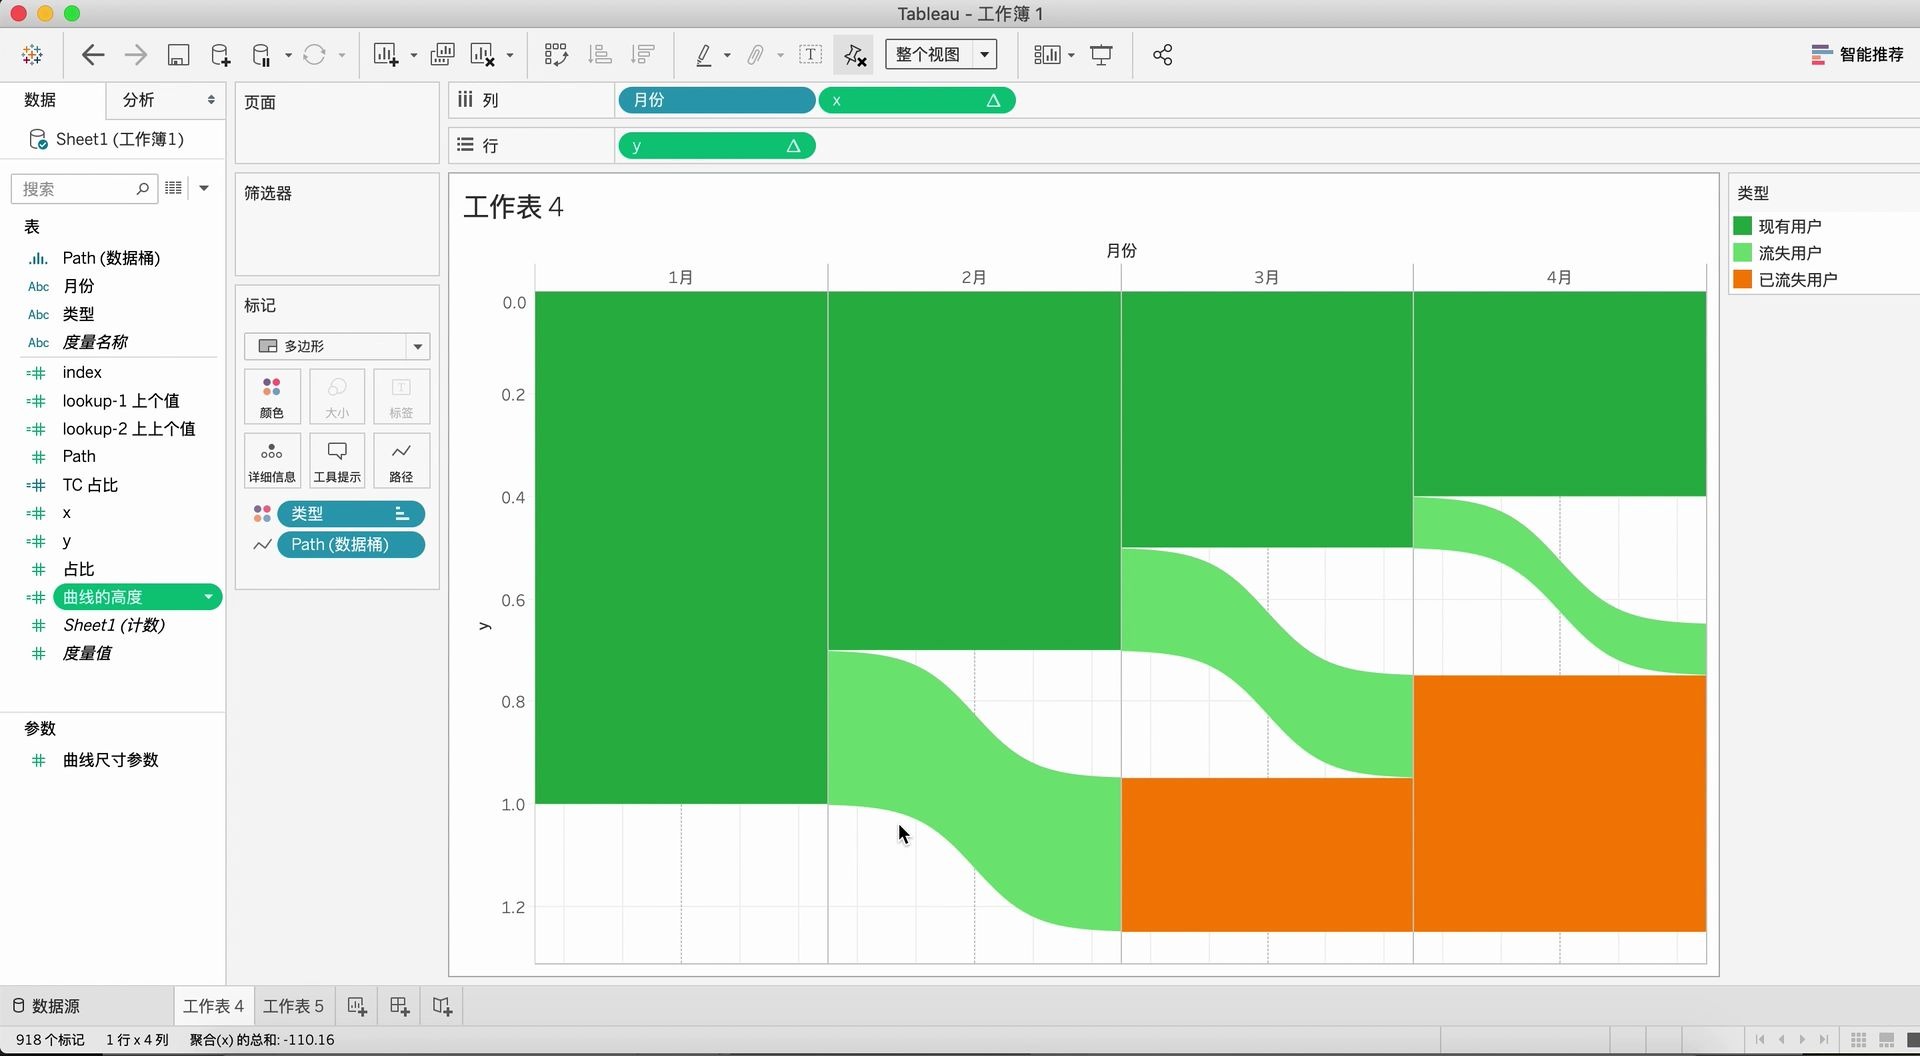Click the highlight pen icon
This screenshot has width=1920, height=1056.
[704, 55]
